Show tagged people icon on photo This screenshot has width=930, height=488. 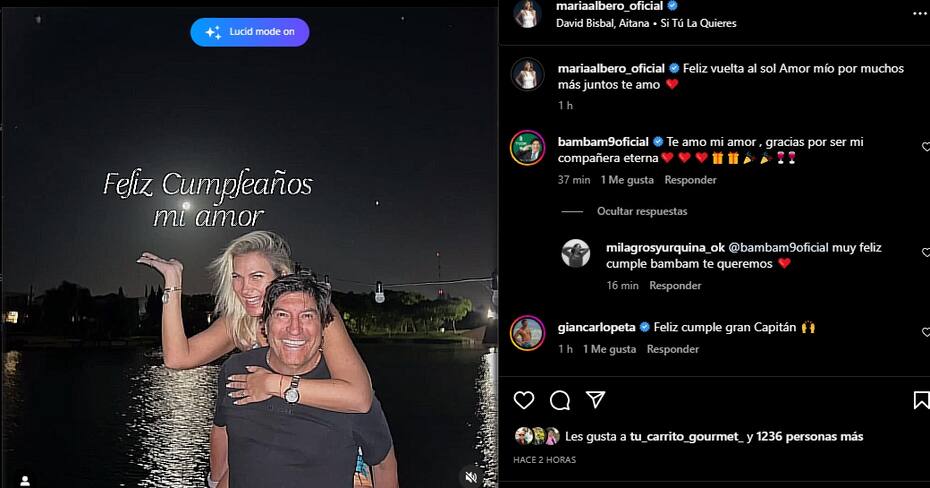click(25, 480)
